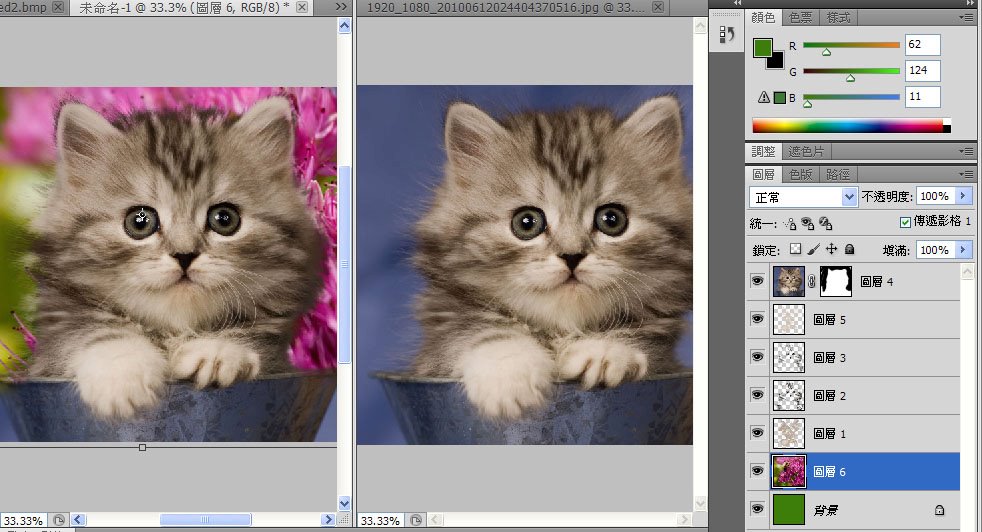Click the lock icon on 背景 layer

pyautogui.click(x=939, y=510)
